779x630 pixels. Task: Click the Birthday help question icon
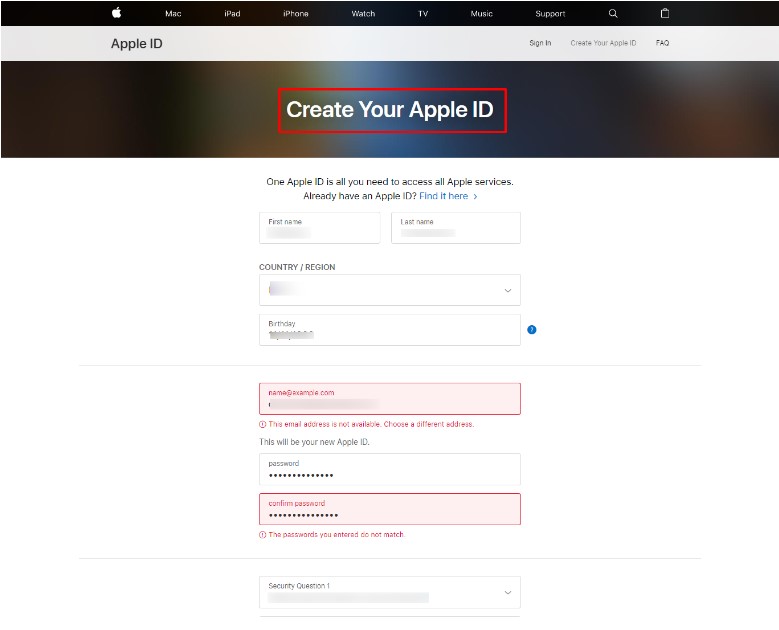(532, 329)
